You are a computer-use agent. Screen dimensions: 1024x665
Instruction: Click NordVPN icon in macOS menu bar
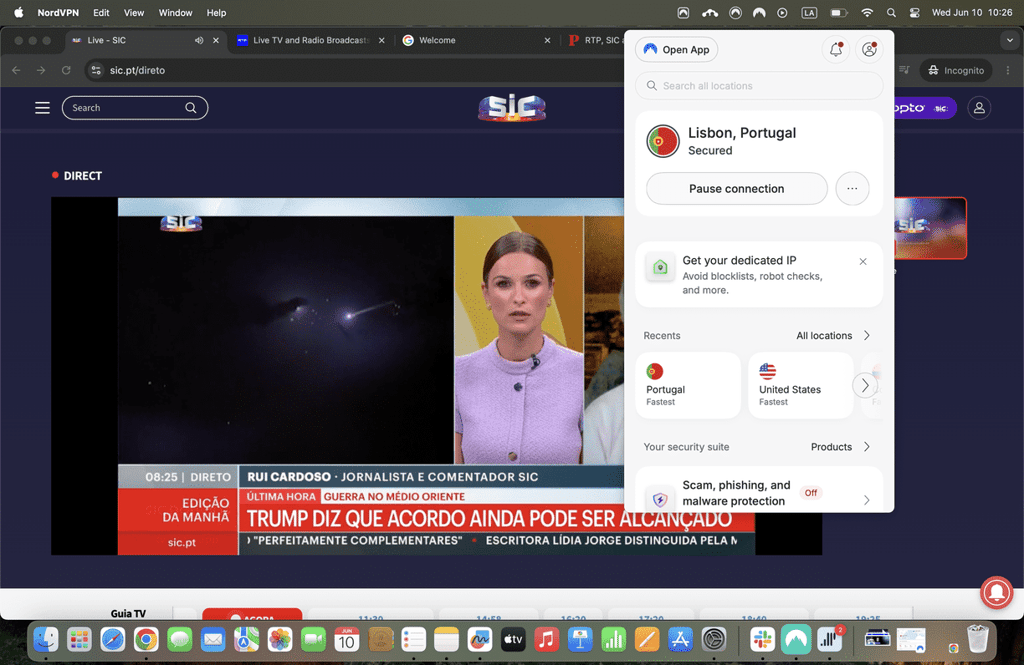click(x=759, y=12)
